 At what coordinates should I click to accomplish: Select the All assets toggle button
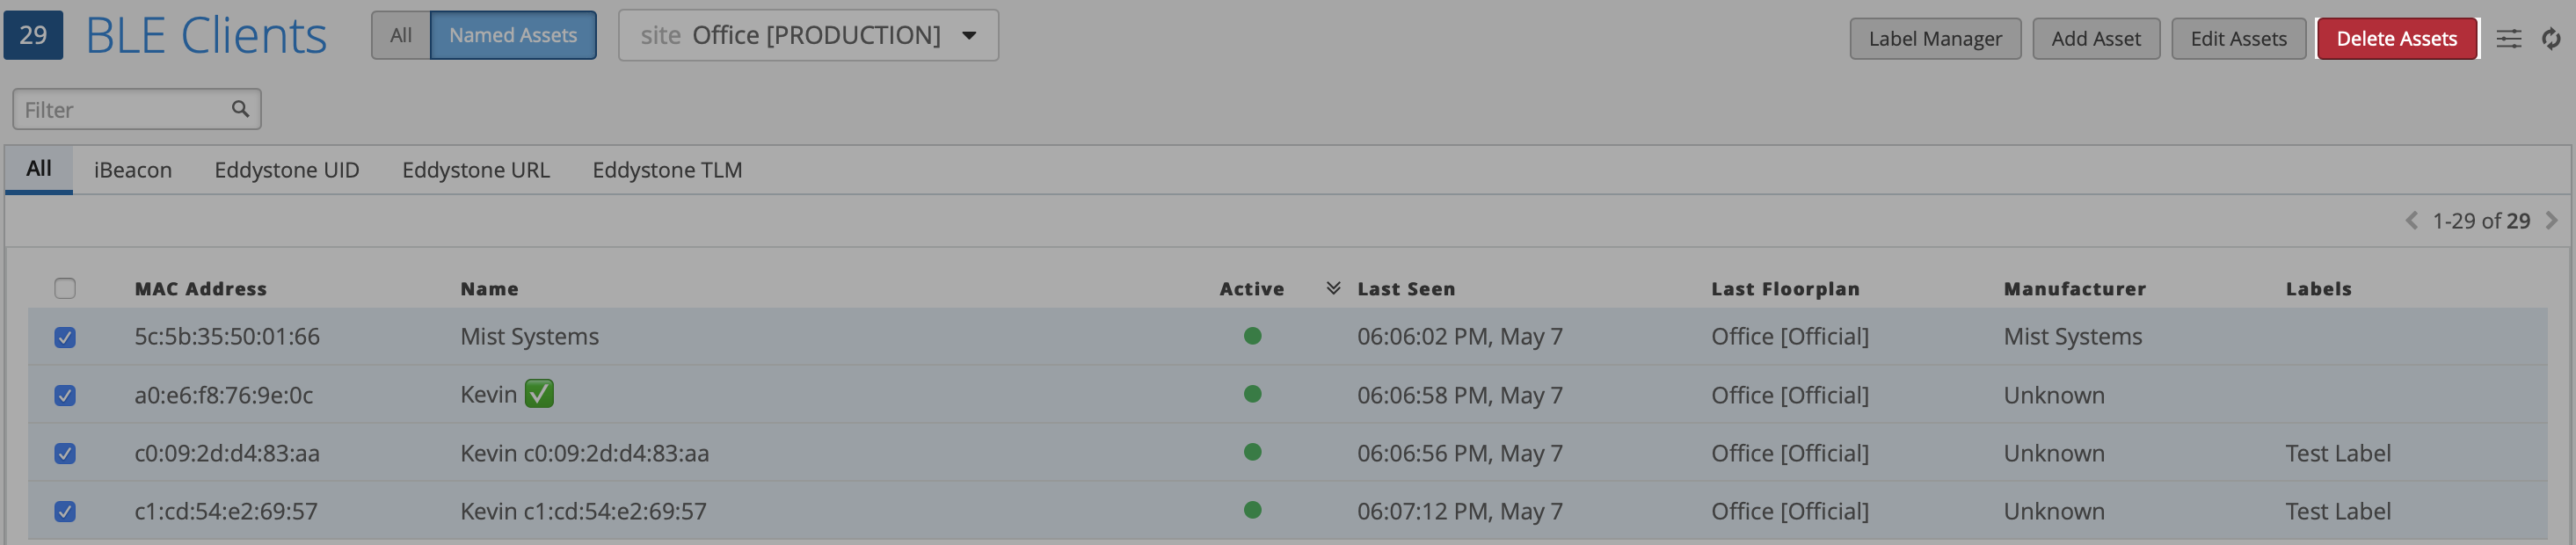[401, 36]
